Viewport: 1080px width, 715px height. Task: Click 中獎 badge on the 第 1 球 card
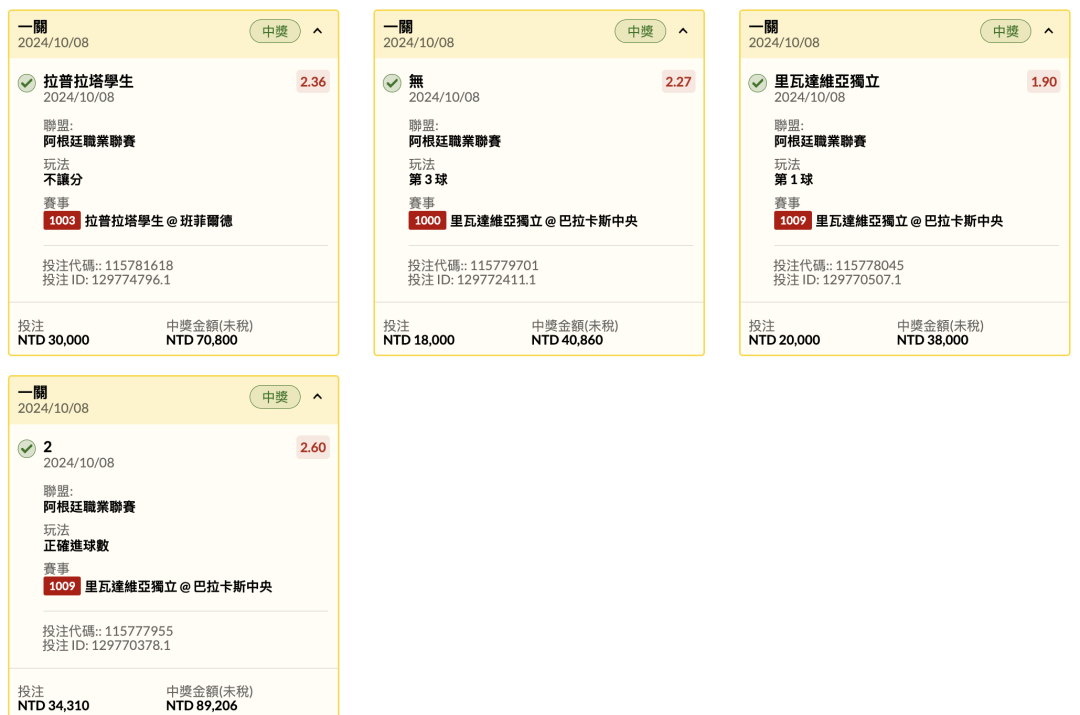(x=1006, y=31)
